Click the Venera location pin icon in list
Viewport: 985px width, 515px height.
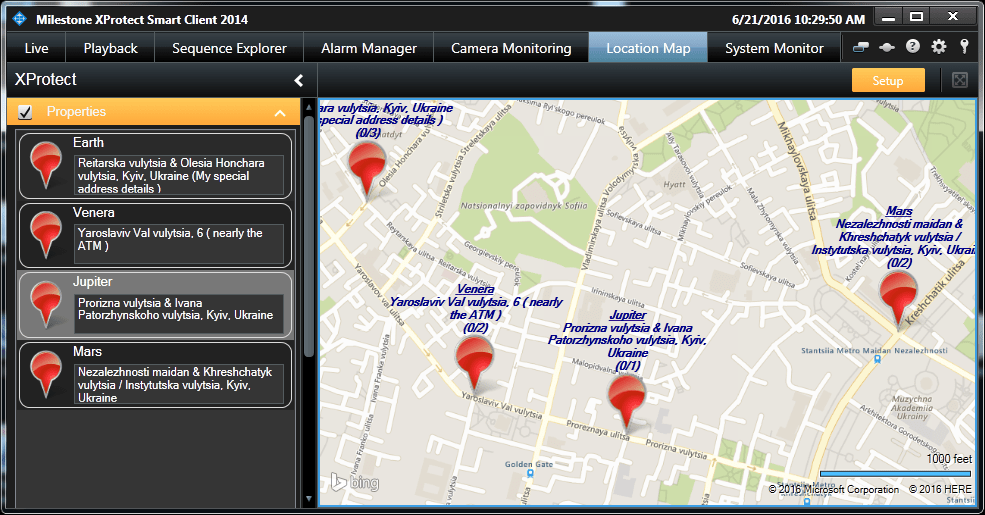tap(46, 235)
